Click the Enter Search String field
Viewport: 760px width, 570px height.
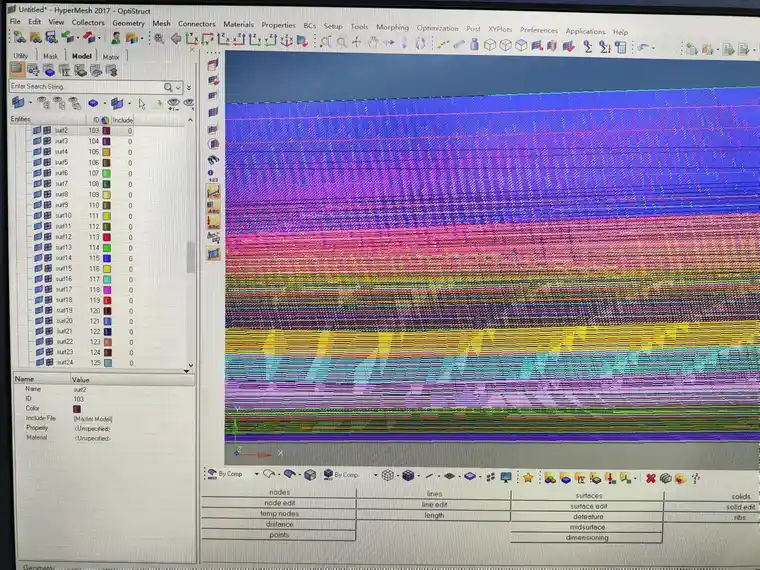(86, 86)
